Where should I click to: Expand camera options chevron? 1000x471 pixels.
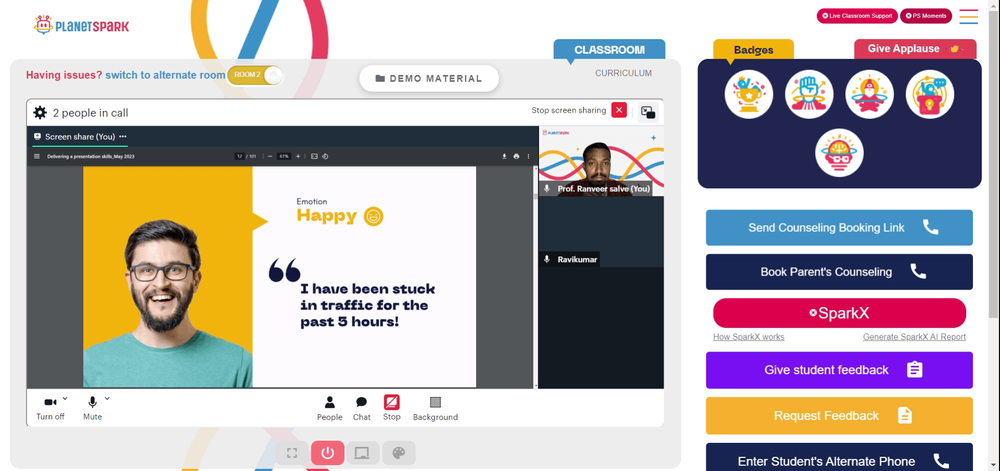[65, 398]
